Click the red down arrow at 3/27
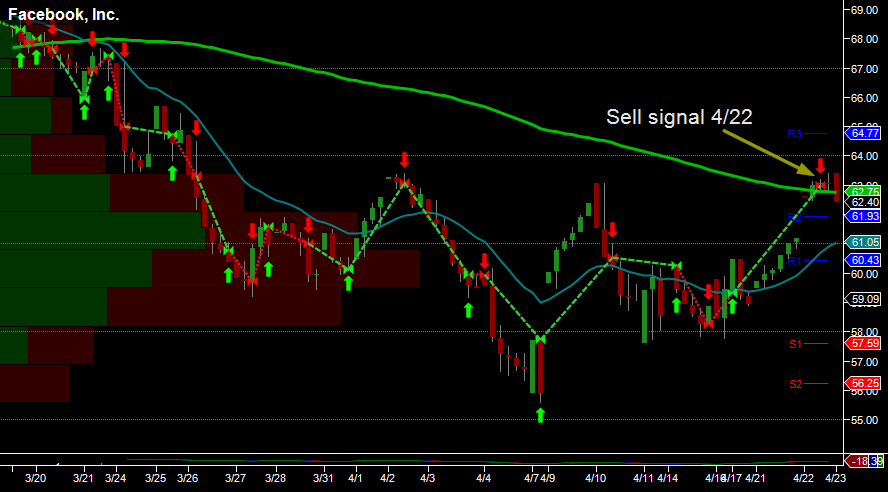The width and height of the screenshot is (888, 492). pyautogui.click(x=253, y=230)
